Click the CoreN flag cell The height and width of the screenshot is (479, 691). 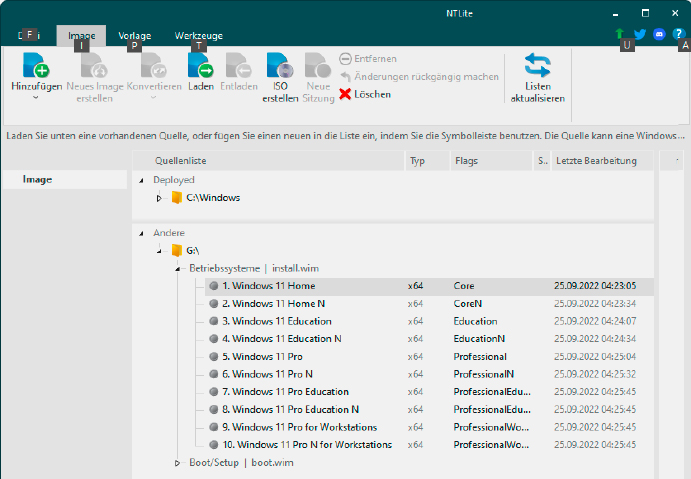pos(468,304)
